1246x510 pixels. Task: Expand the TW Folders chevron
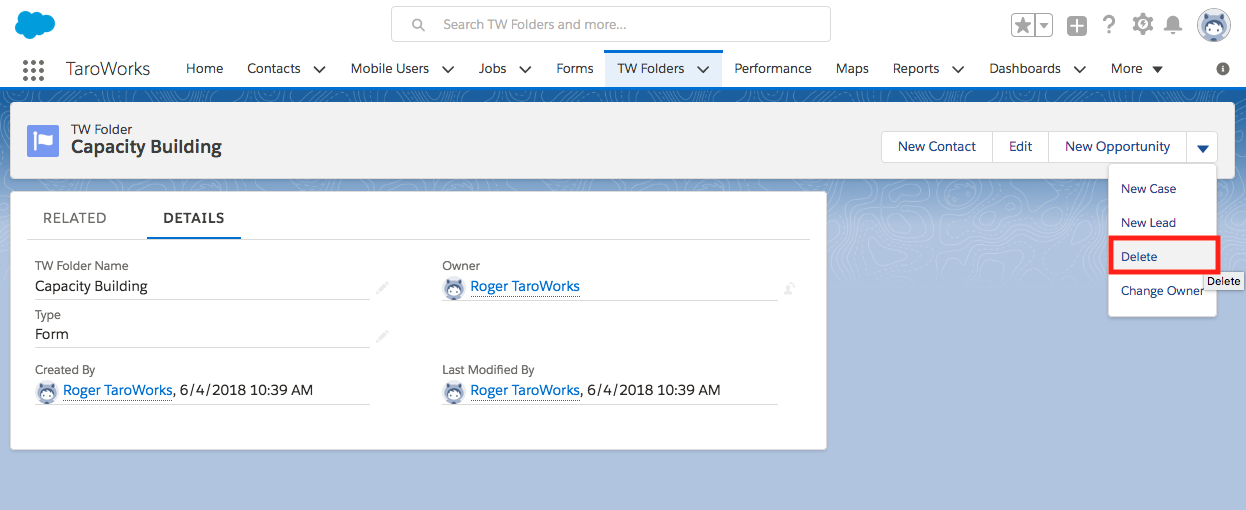pos(703,69)
